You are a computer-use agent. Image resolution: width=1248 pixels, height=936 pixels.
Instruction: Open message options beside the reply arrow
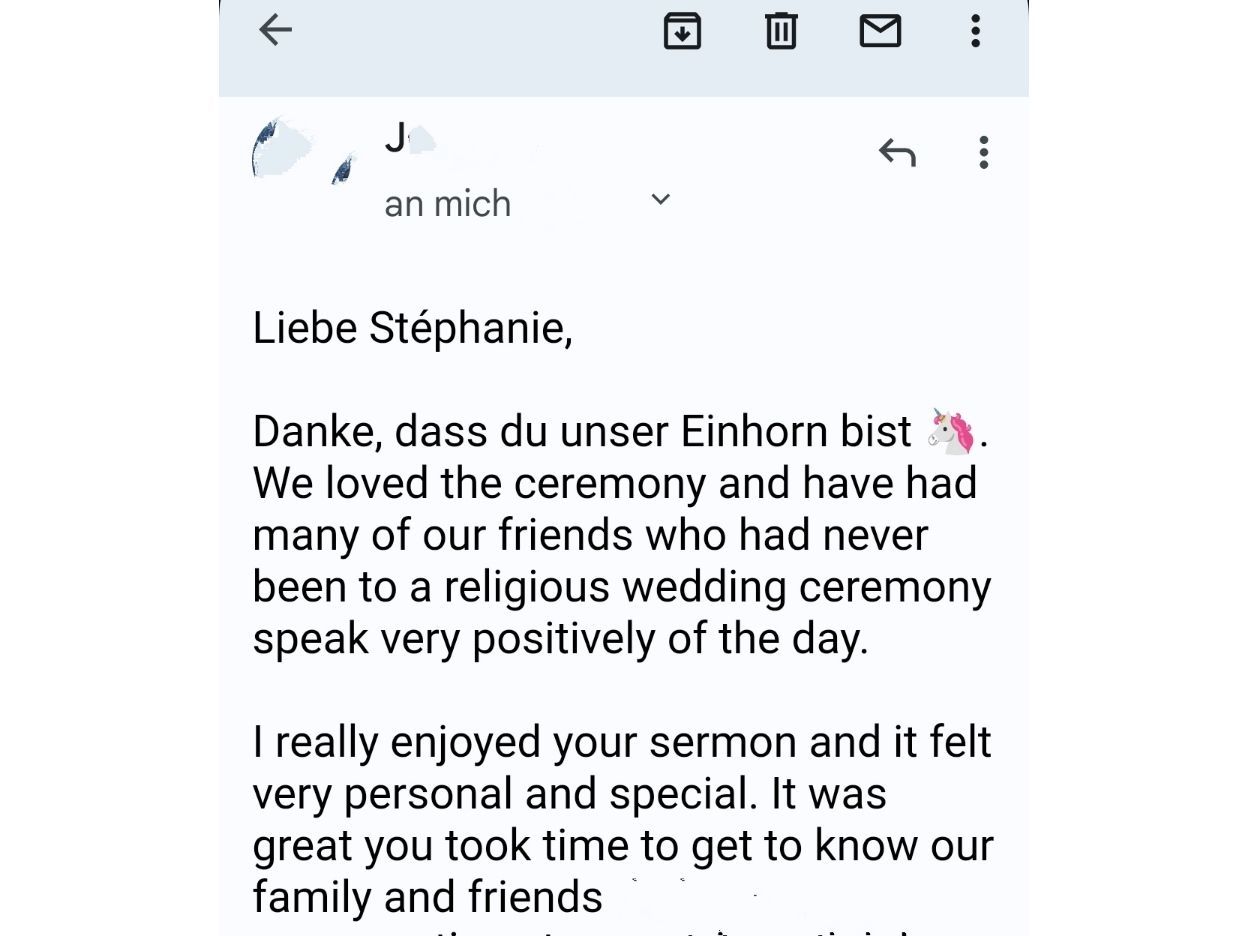coord(984,153)
